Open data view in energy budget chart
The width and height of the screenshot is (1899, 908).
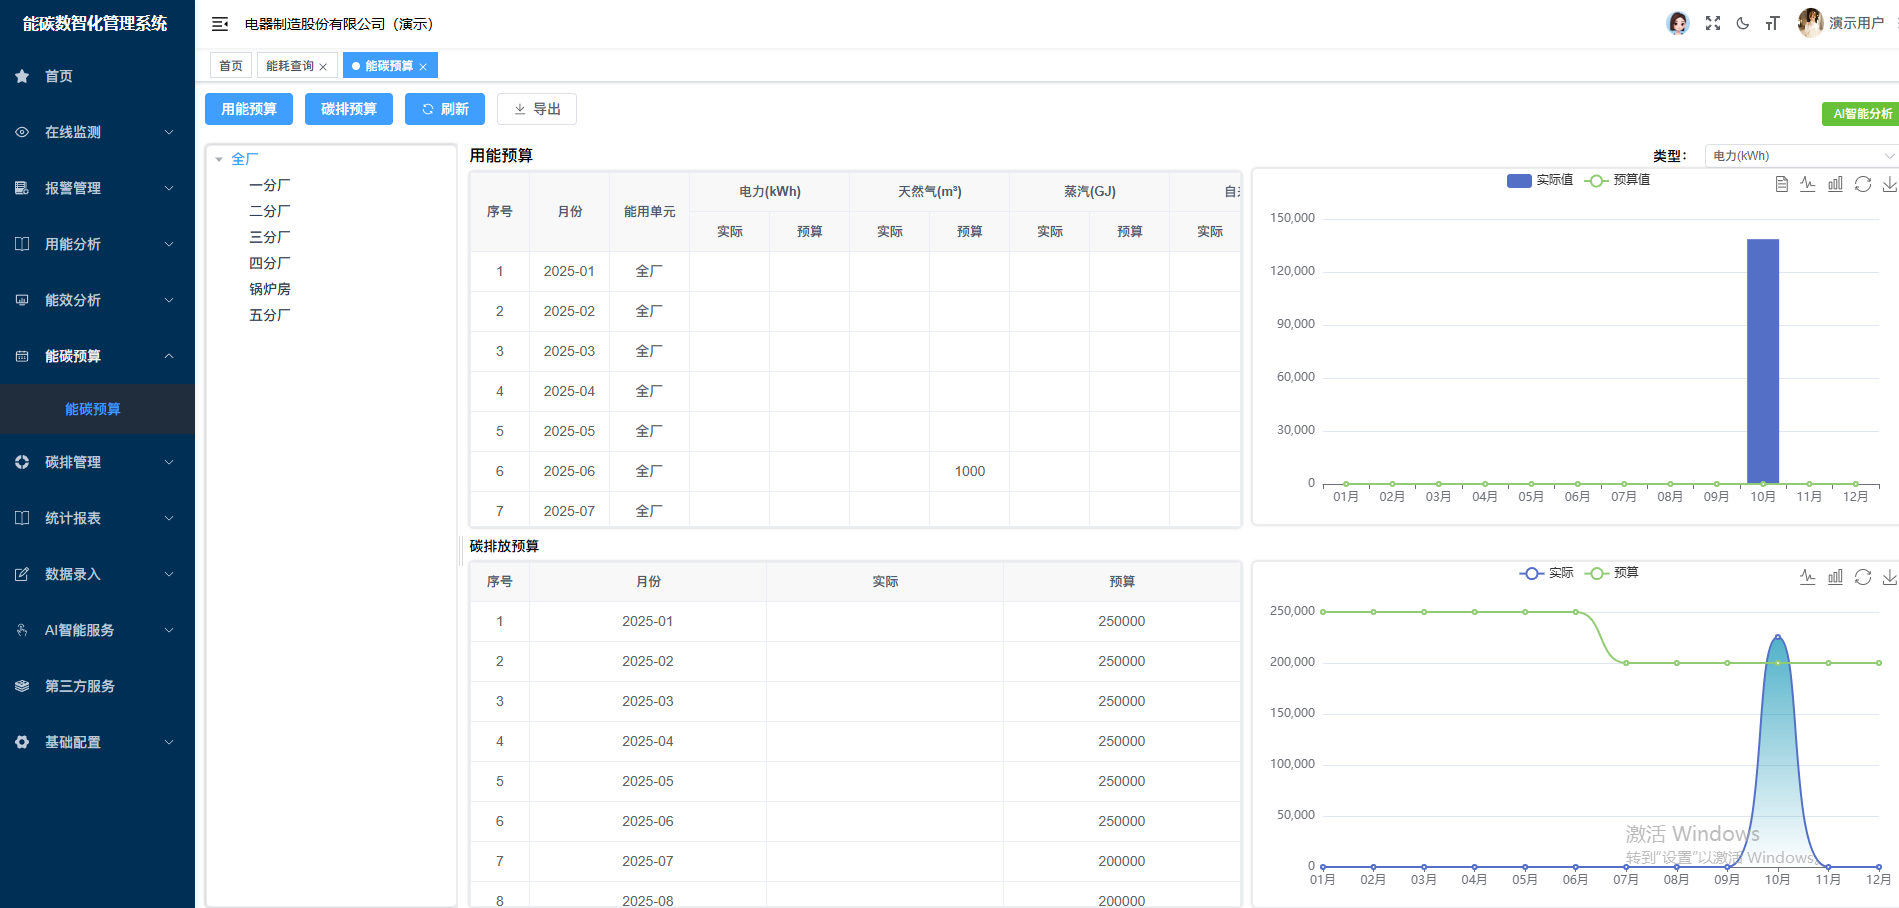coord(1781,184)
